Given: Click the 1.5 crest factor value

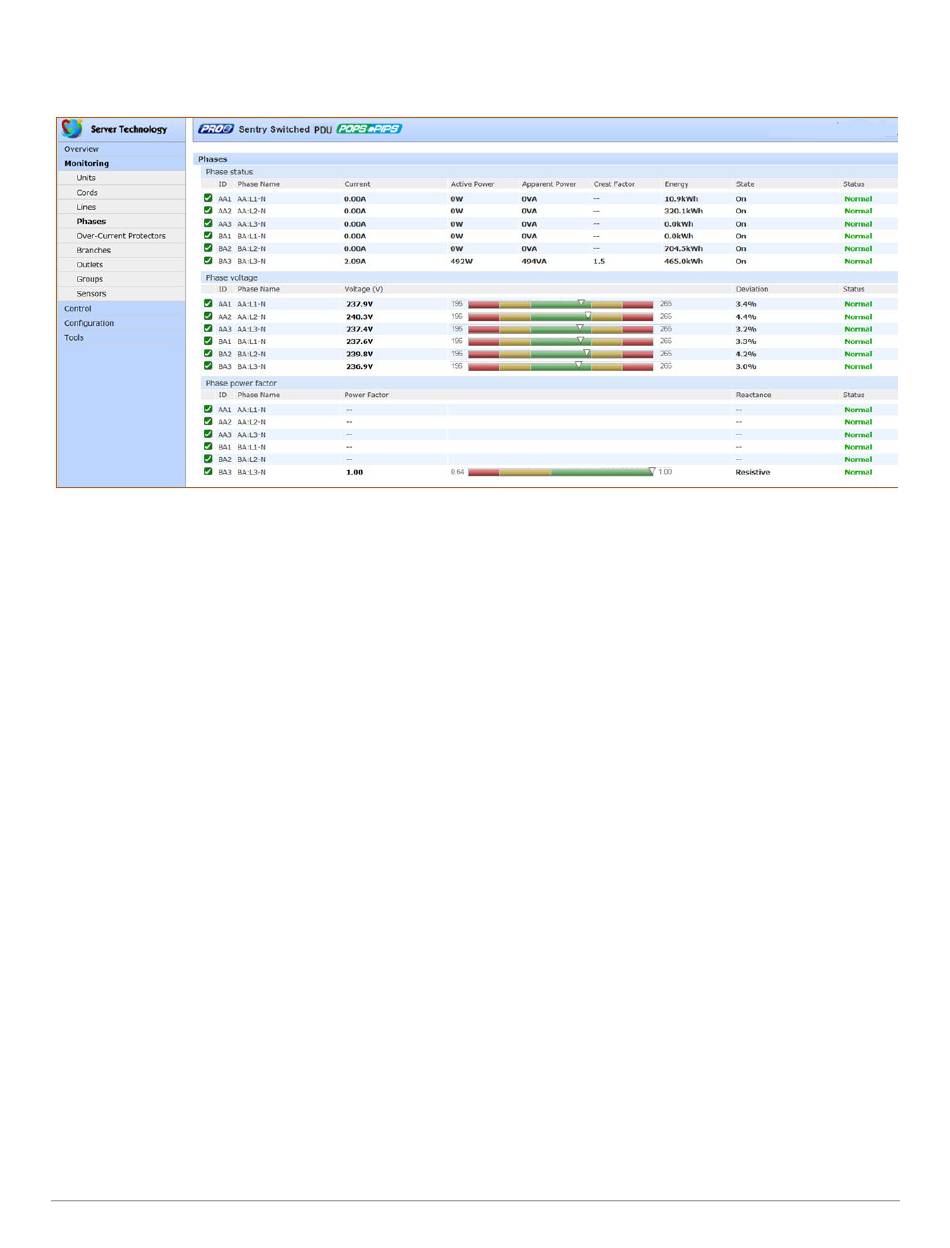Looking at the screenshot, I should [x=598, y=261].
